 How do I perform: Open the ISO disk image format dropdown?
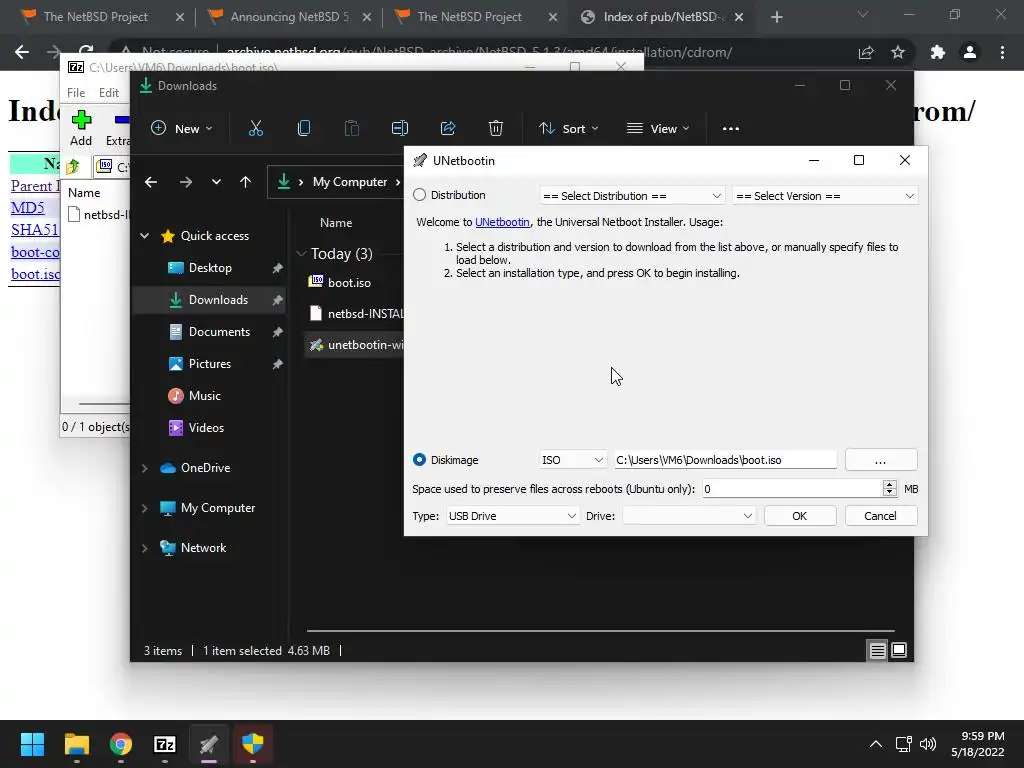point(572,460)
